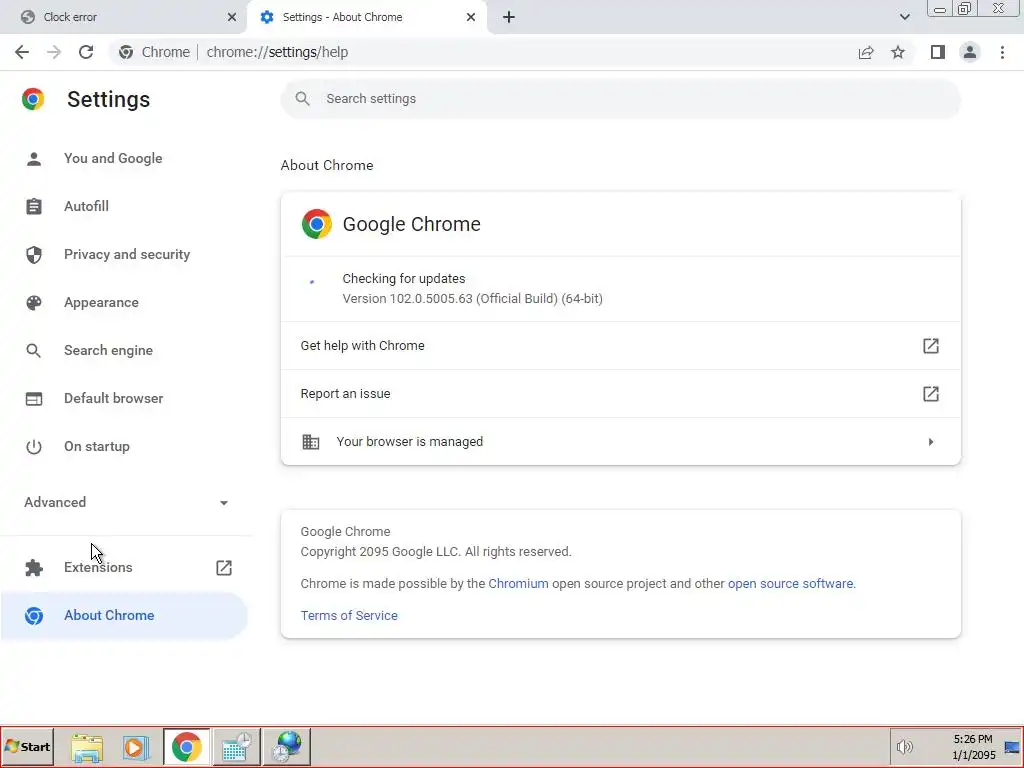The image size is (1024, 768).
Task: Click the puzzle piece Extensions icon
Action: click(x=34, y=568)
